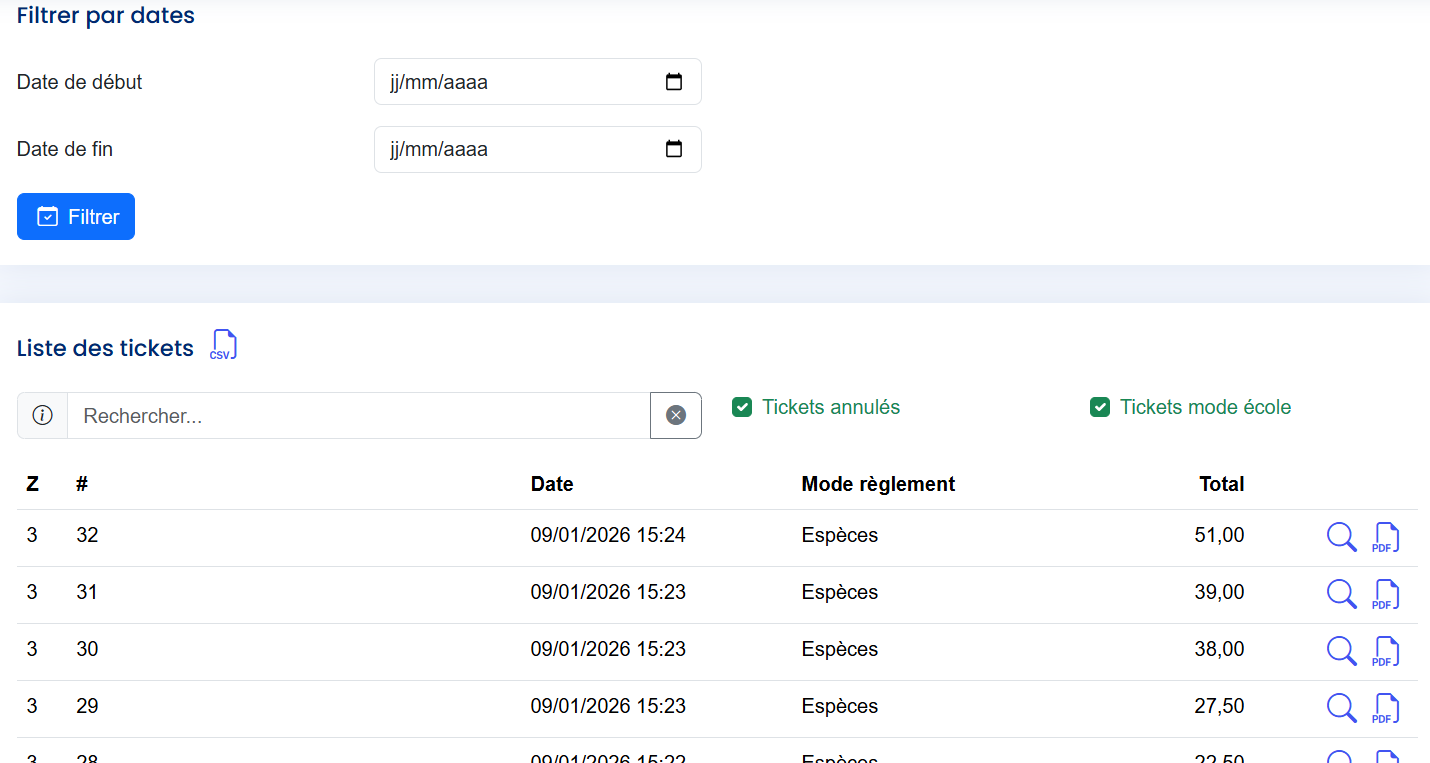Open calendar picker for Date de fin
The image size is (1430, 763).
click(674, 149)
